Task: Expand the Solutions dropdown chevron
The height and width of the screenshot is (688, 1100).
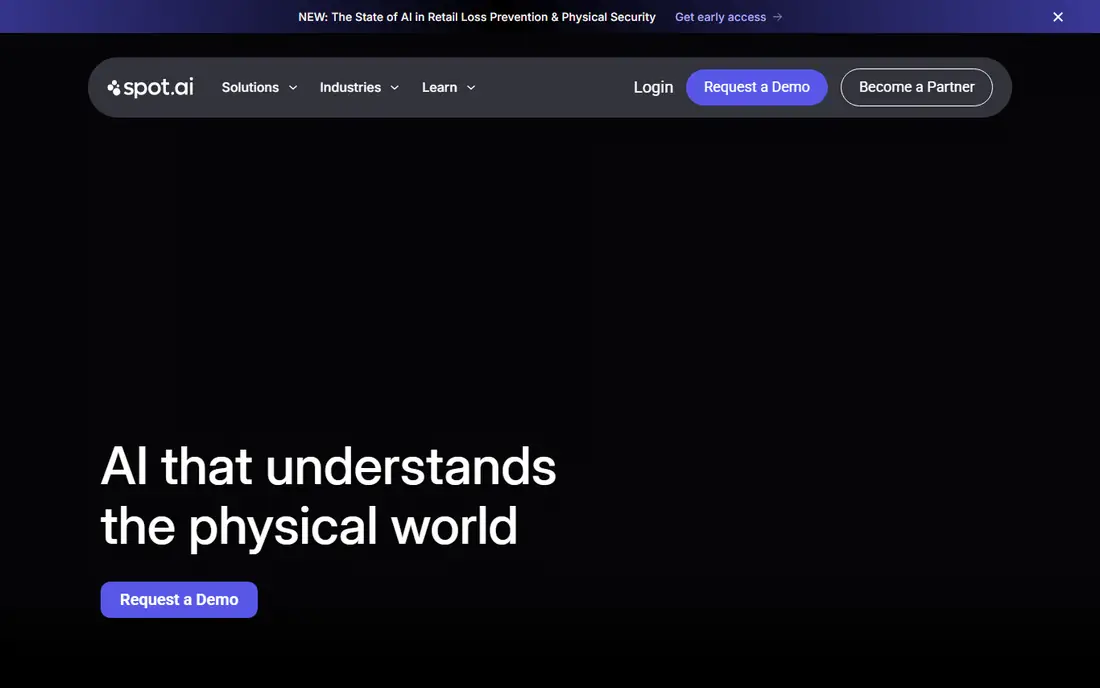Action: (293, 88)
